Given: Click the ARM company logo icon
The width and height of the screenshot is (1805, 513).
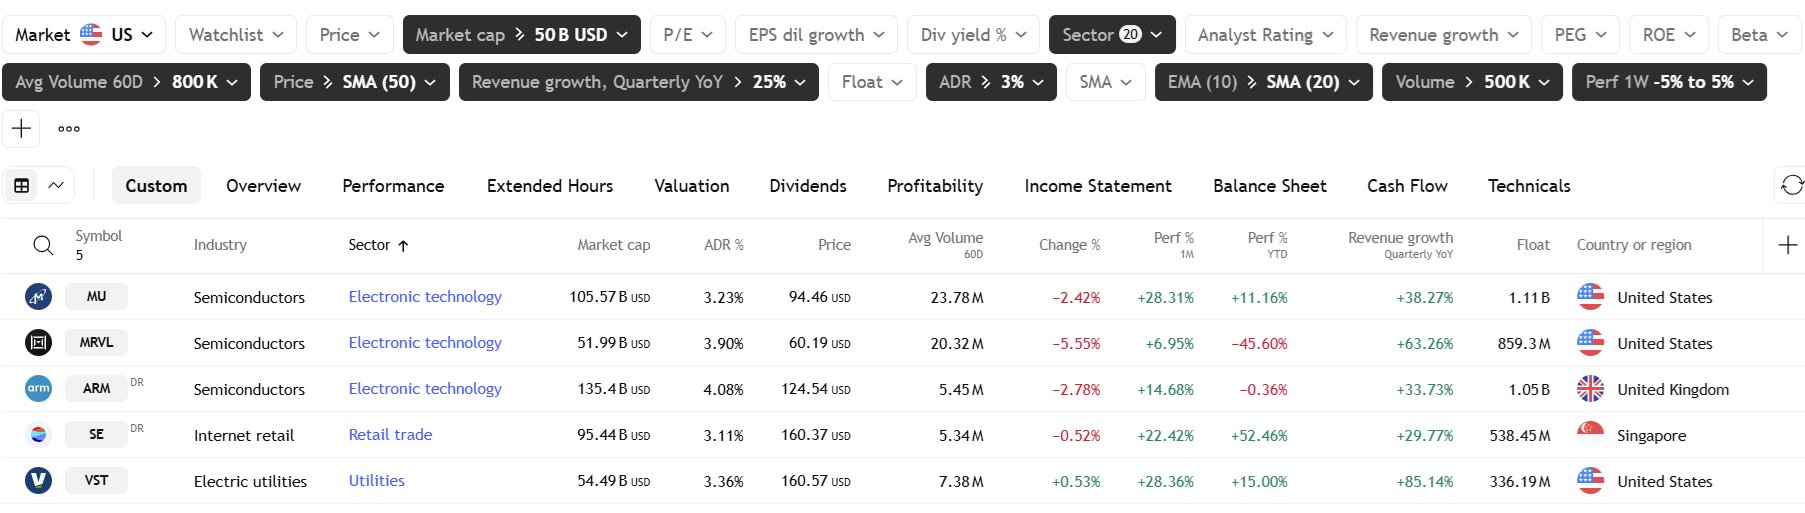Looking at the screenshot, I should tap(38, 389).
